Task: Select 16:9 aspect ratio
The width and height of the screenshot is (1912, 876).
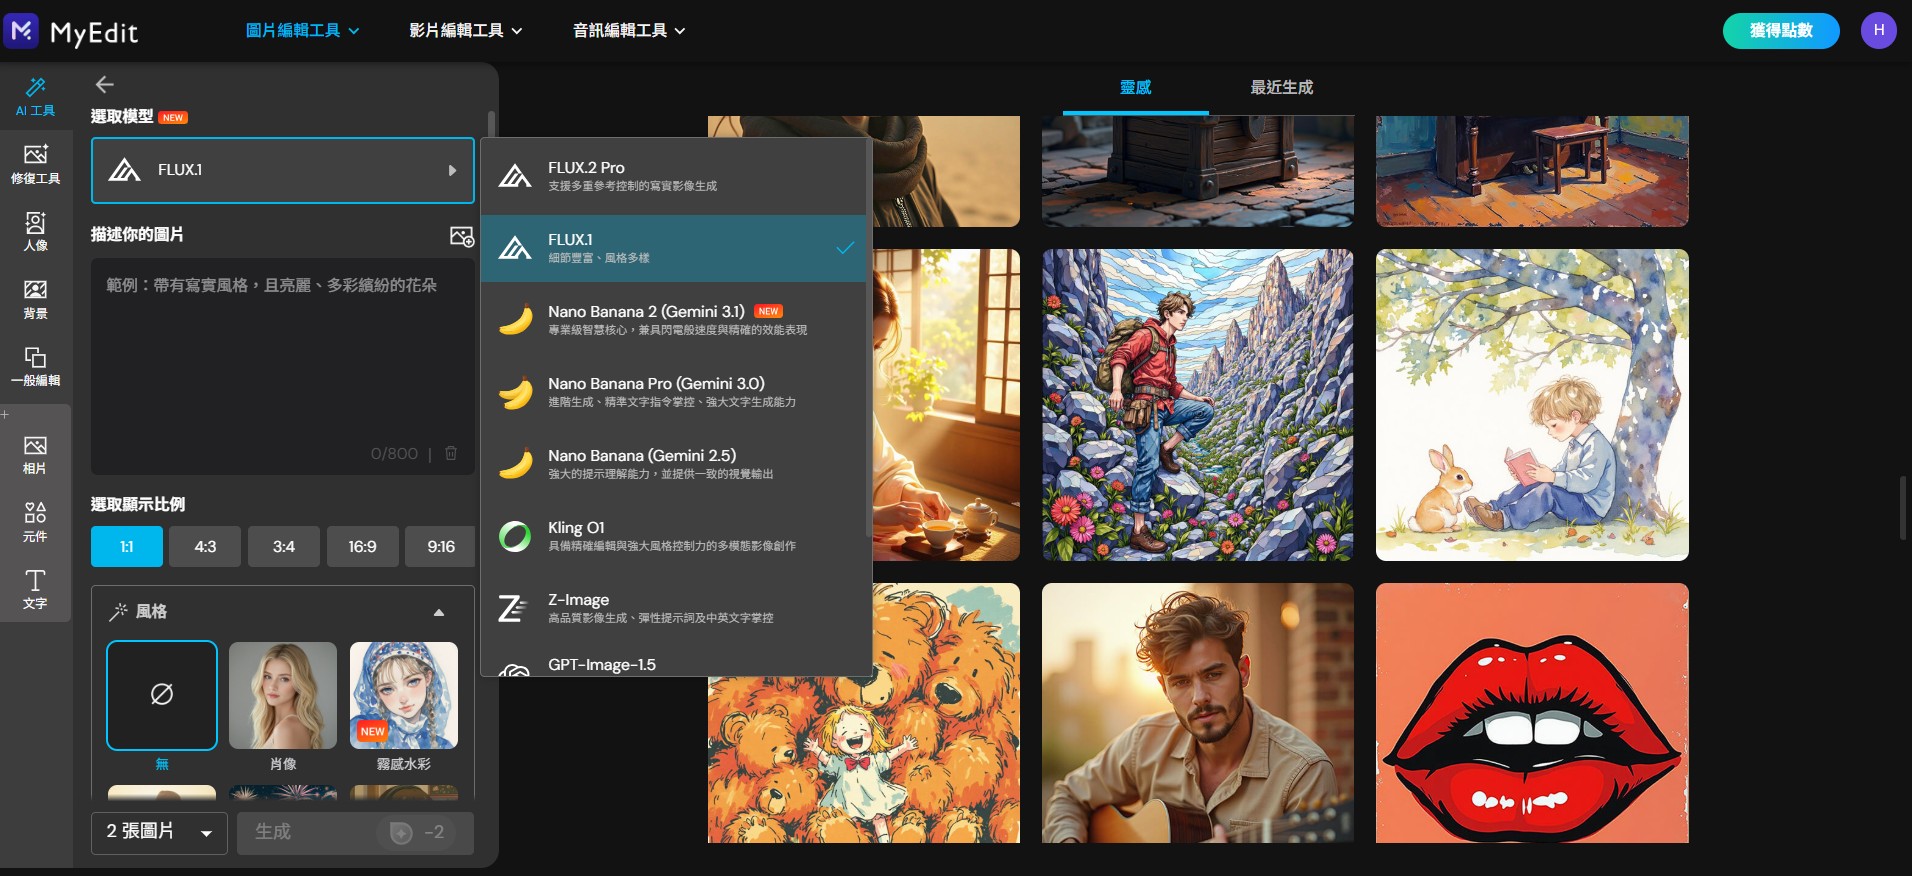Action: (362, 547)
